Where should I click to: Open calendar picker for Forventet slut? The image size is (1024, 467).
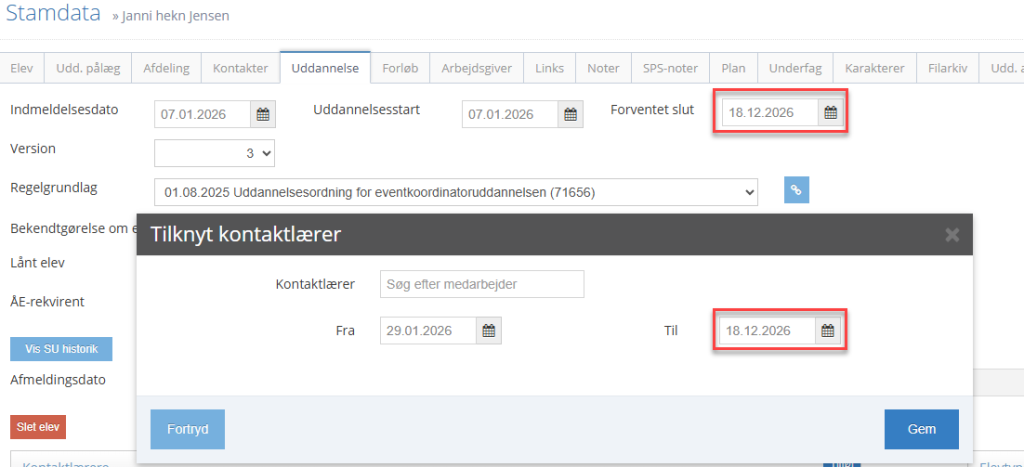[x=830, y=113]
